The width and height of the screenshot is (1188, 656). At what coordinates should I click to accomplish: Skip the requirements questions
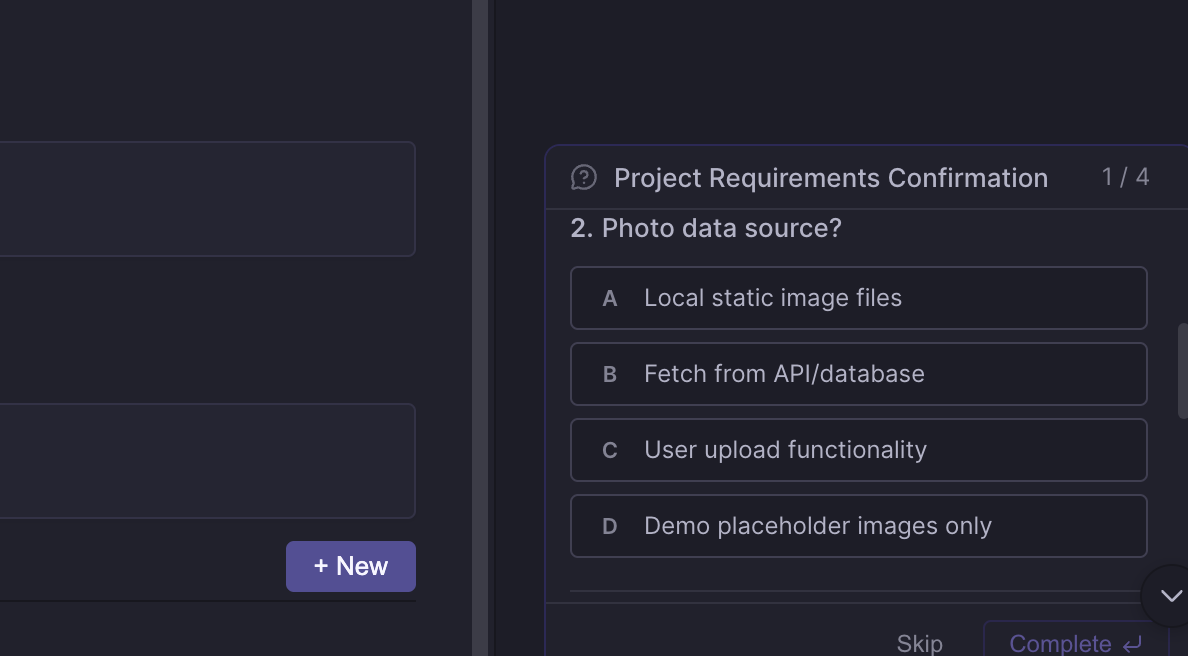pyautogui.click(x=919, y=643)
